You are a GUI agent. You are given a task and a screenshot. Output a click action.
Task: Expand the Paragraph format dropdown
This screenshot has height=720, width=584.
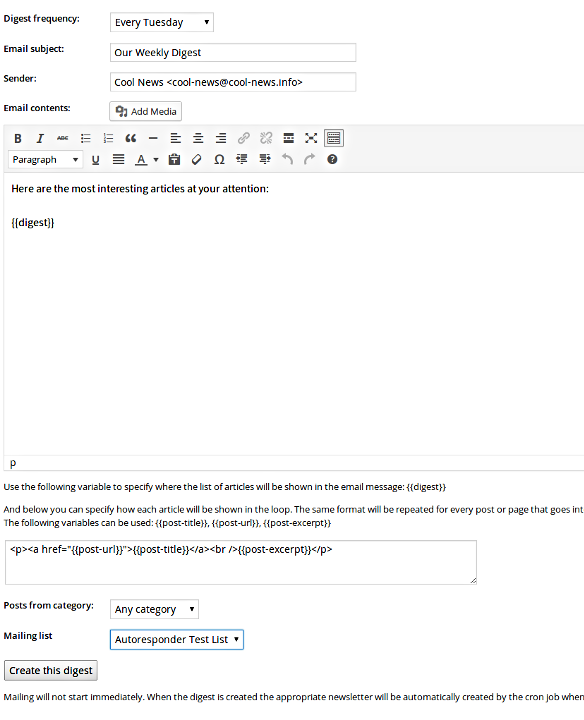click(45, 159)
